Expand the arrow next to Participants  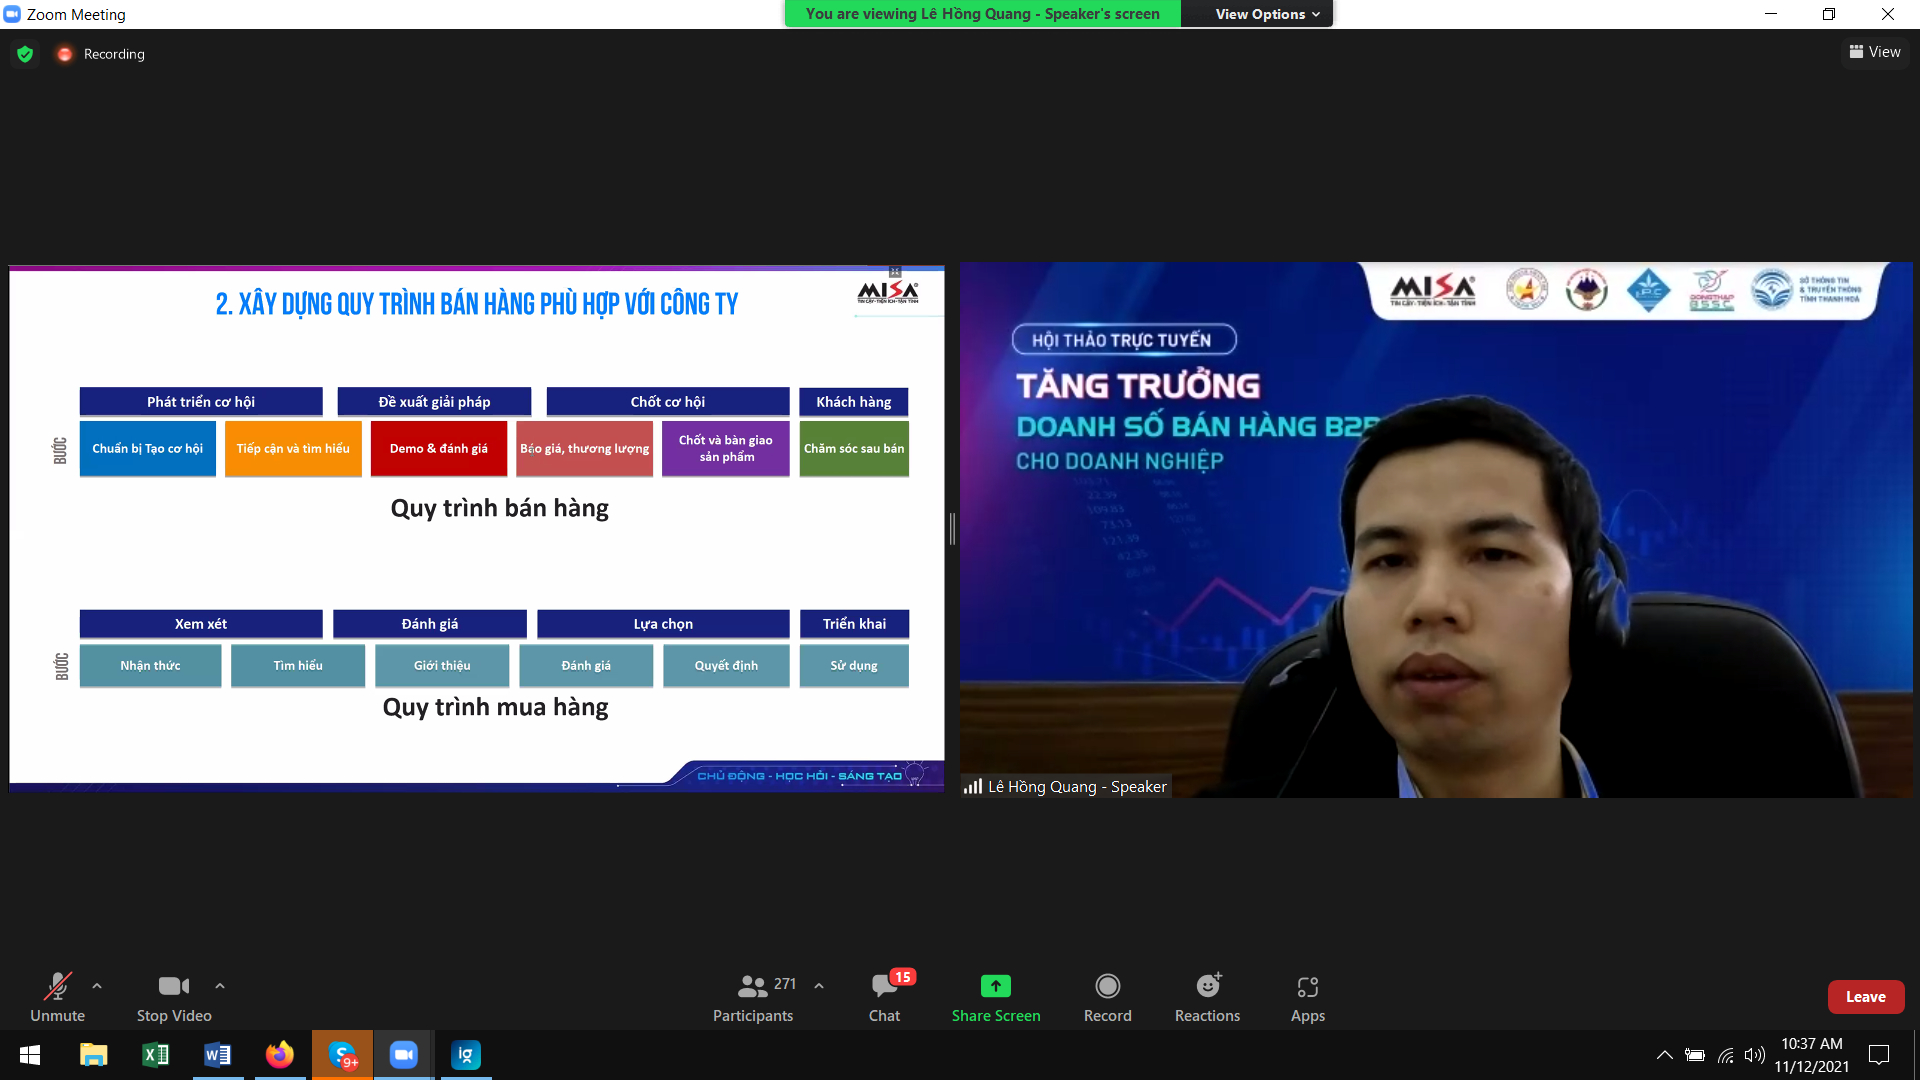pos(819,986)
